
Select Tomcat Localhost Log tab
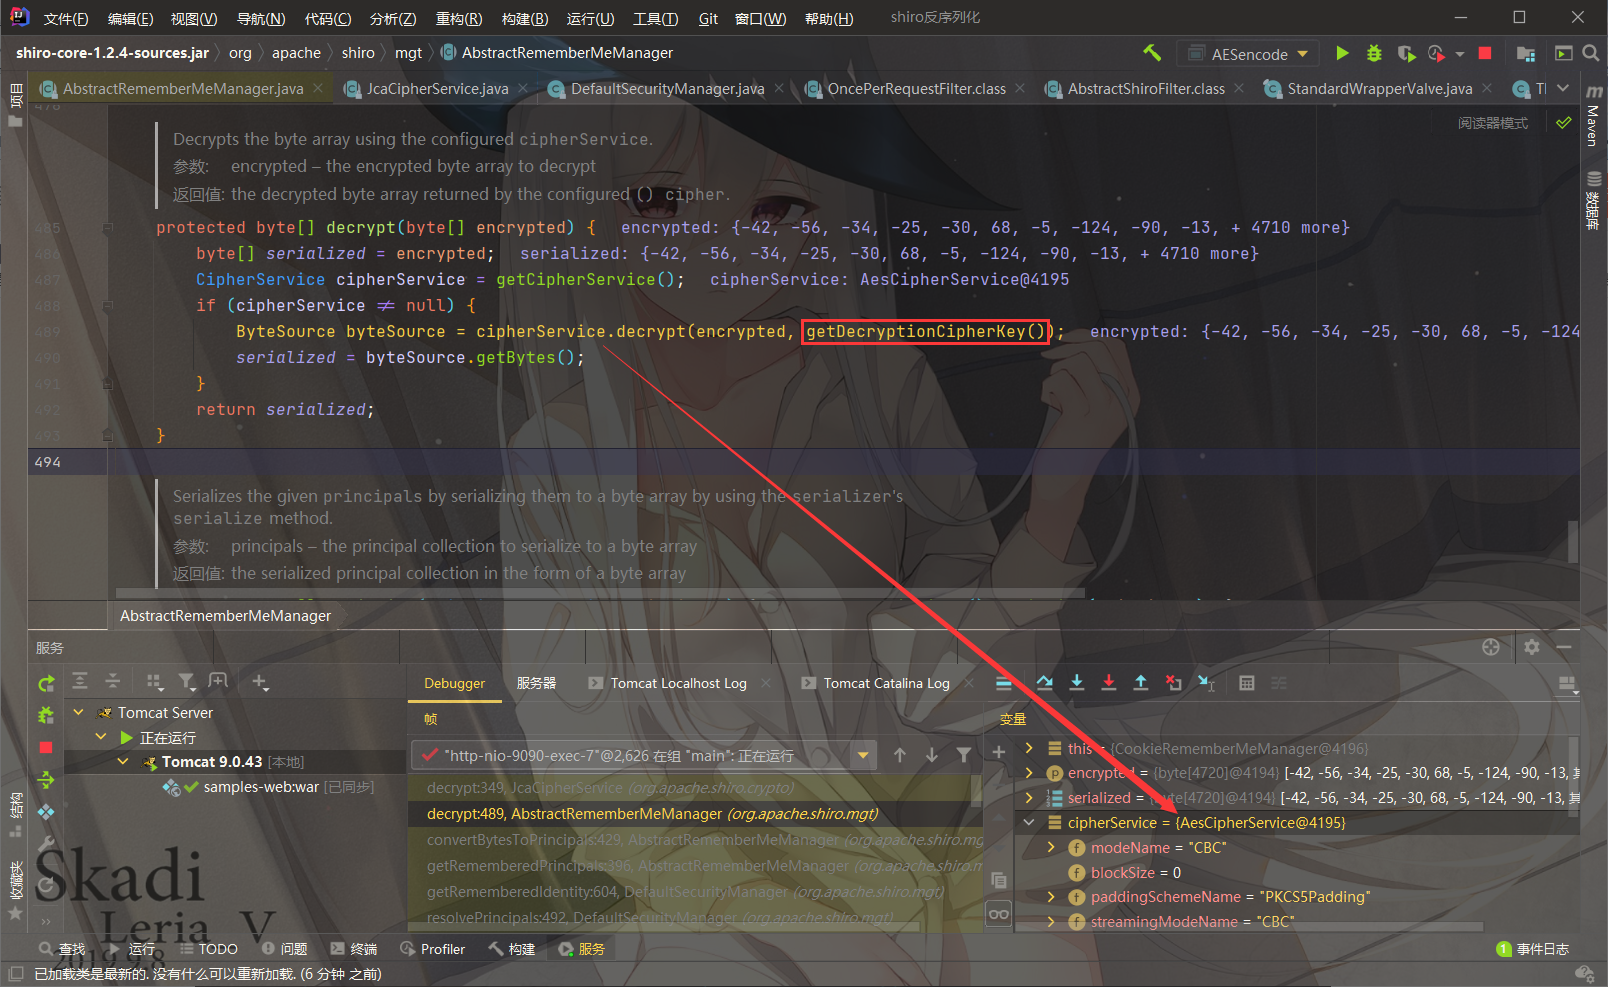pyautogui.click(x=677, y=683)
